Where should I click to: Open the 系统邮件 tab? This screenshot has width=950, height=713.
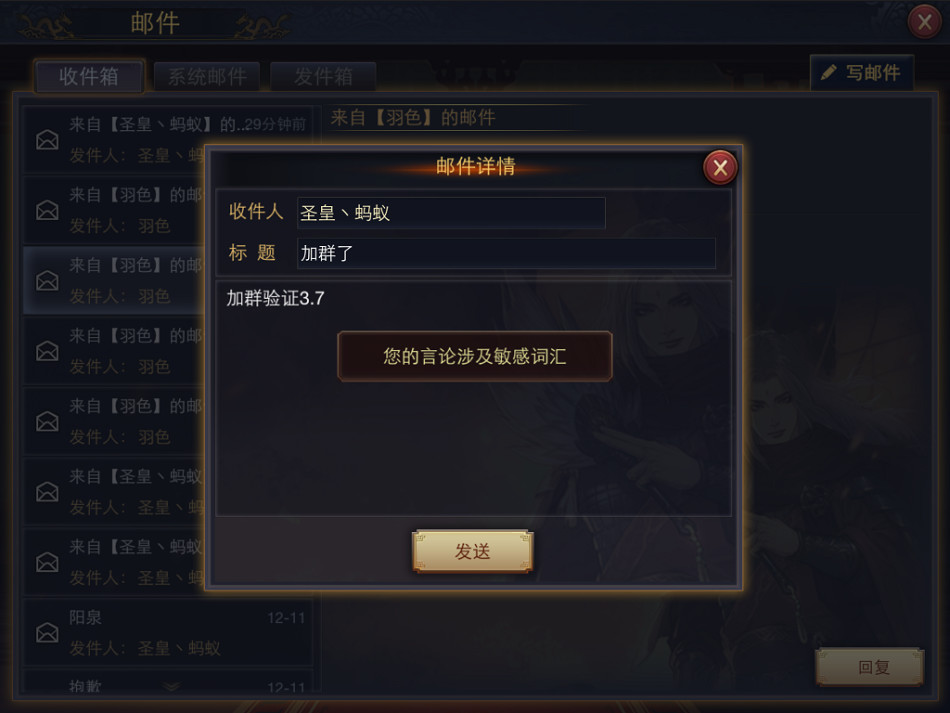(x=207, y=77)
